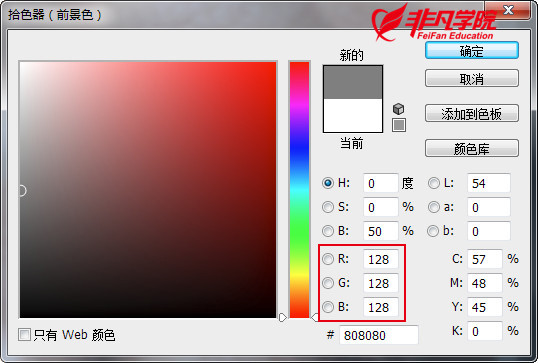Click the current white color swatch
This screenshot has height=363, width=538.
point(353,115)
